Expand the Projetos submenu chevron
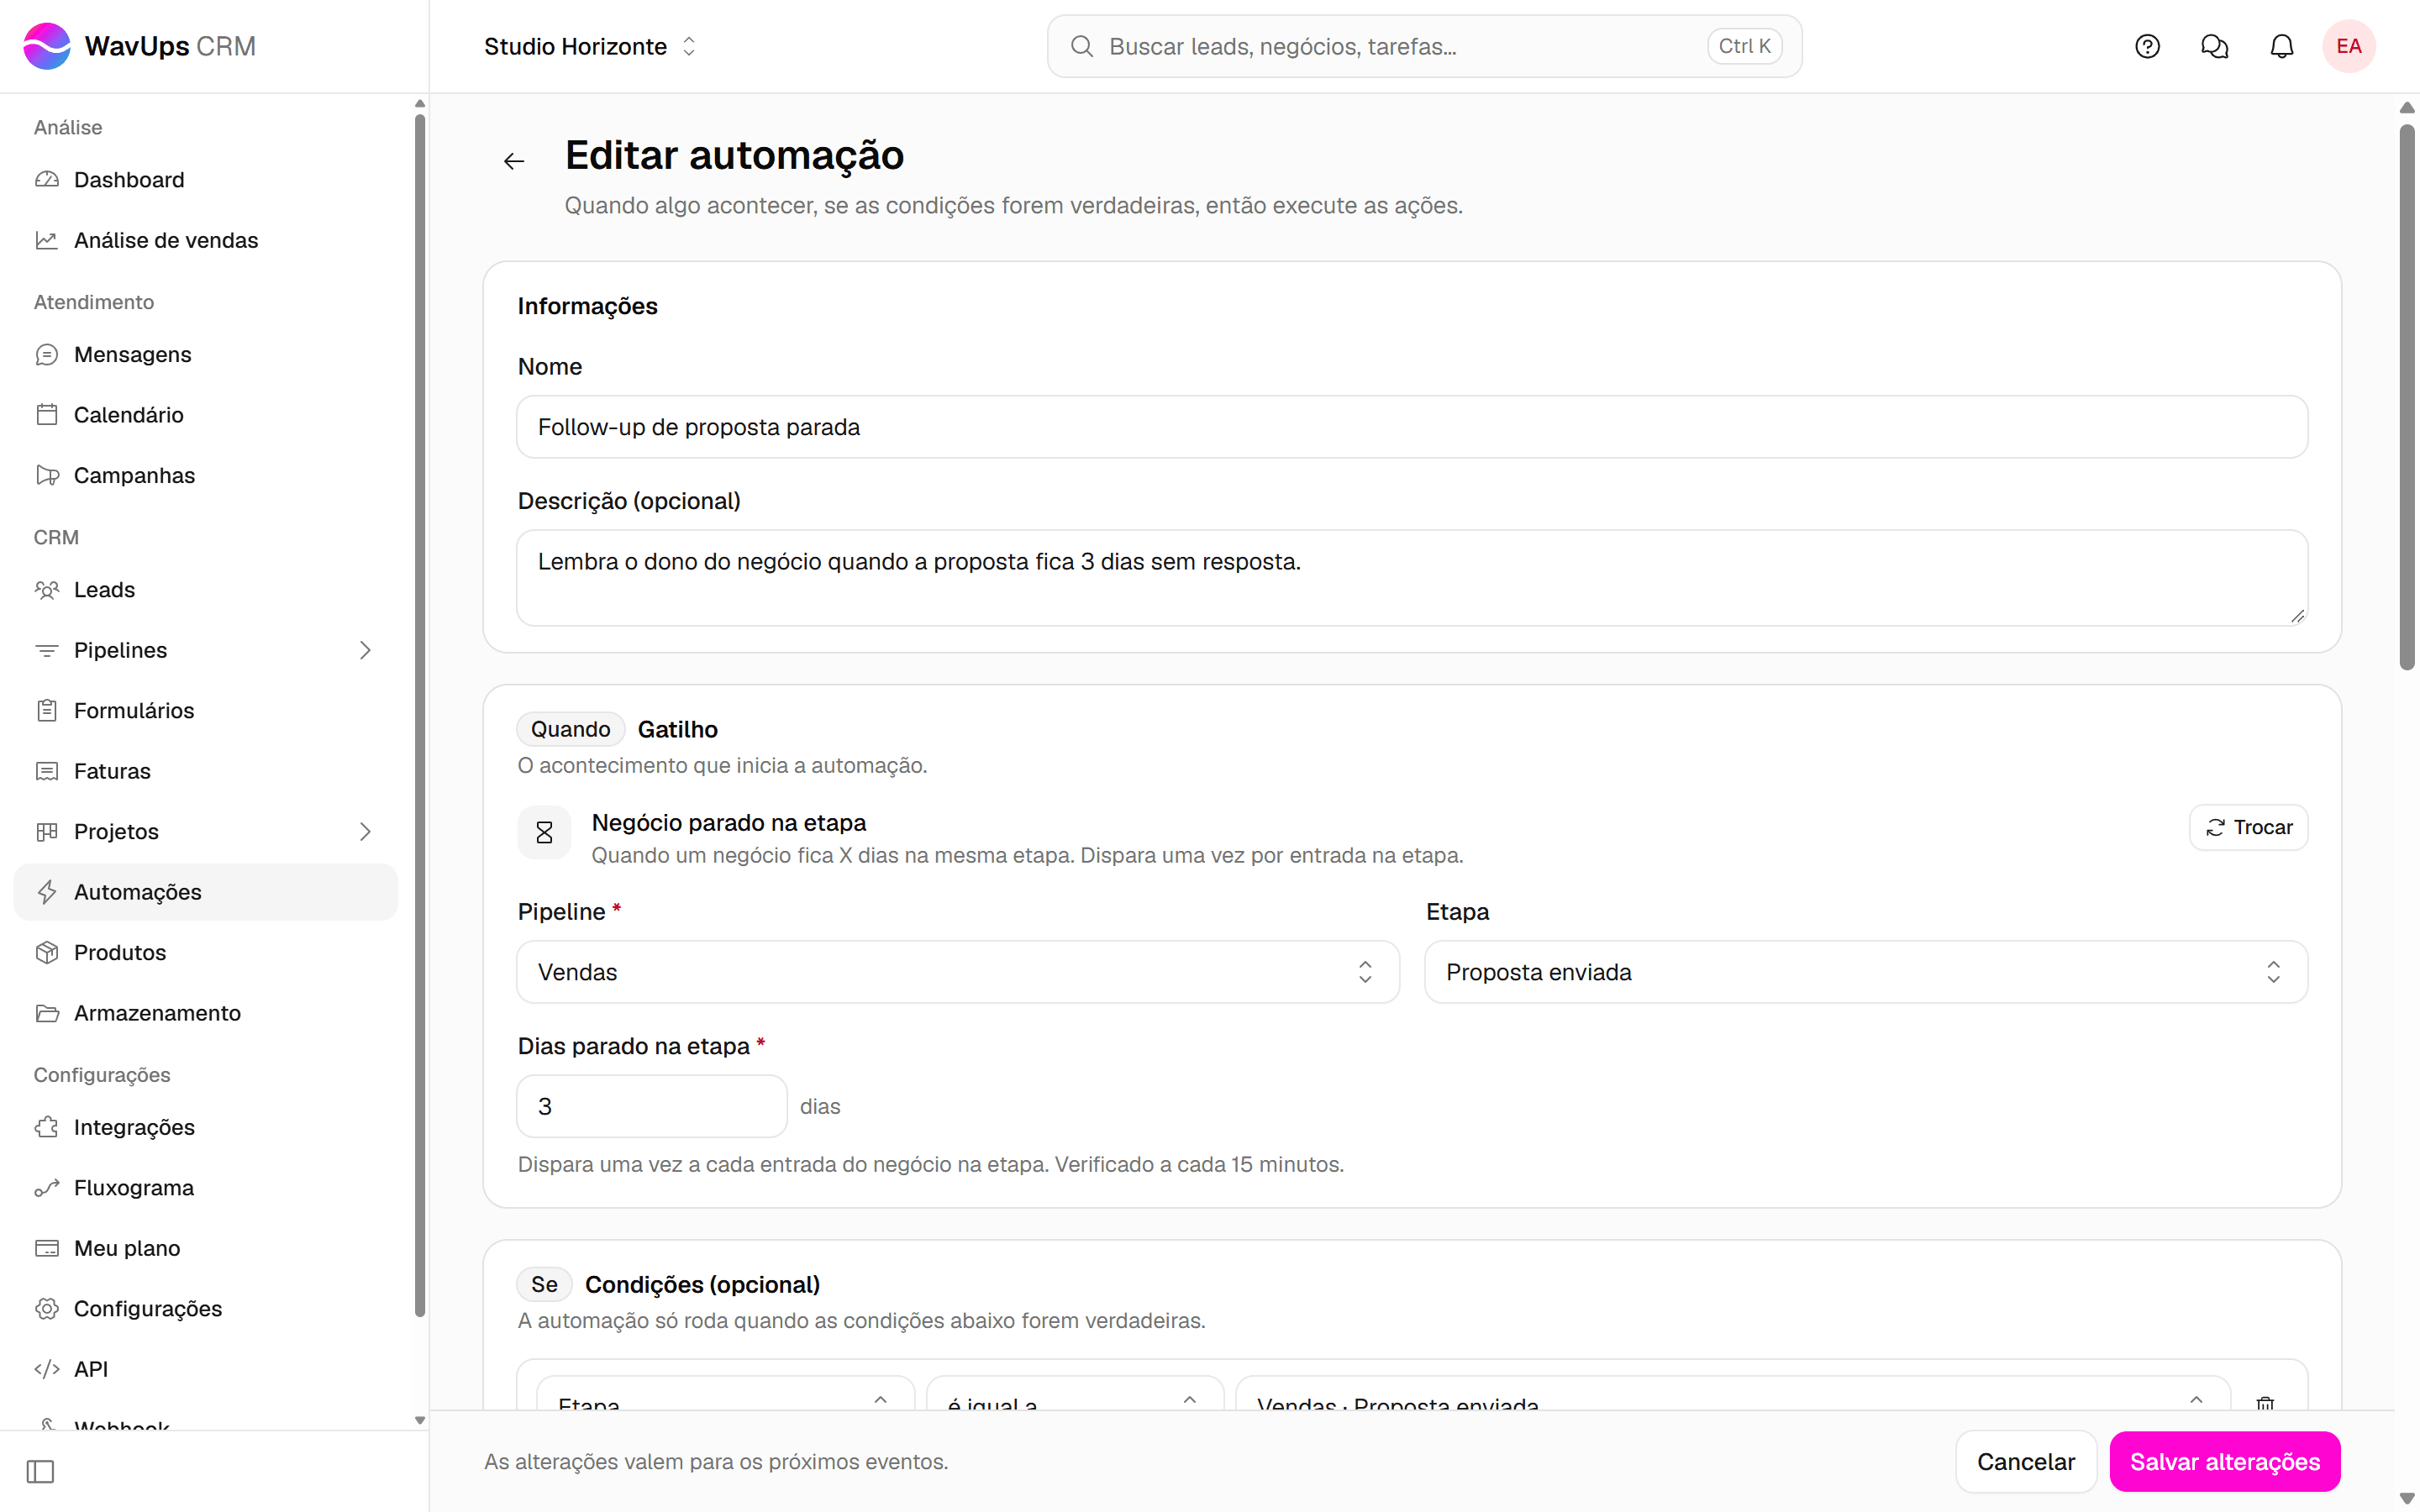Image resolution: width=2420 pixels, height=1512 pixels. 365,831
